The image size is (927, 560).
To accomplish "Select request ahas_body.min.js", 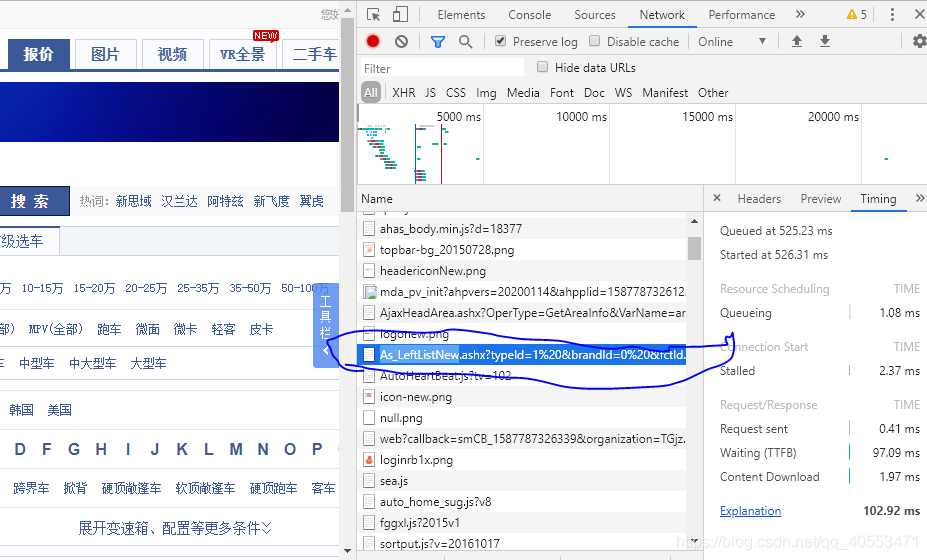I will [x=522, y=228].
